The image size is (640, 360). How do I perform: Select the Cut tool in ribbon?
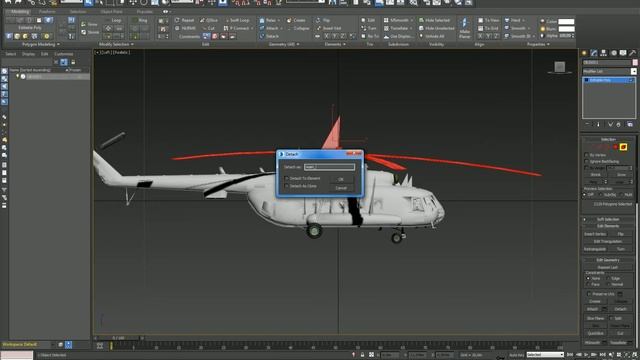pos(208,28)
